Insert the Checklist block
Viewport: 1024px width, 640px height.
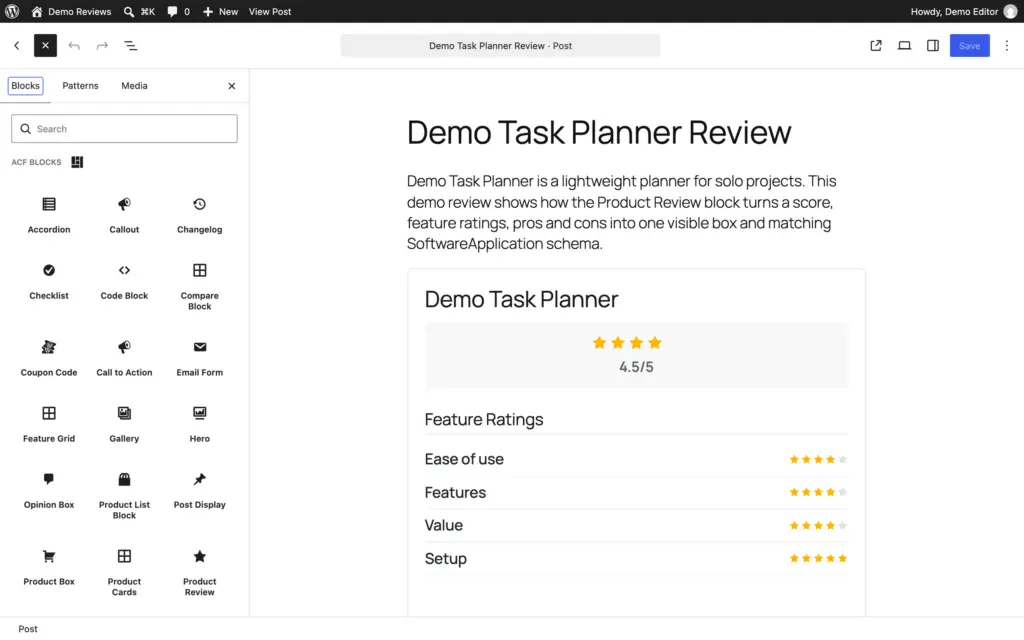[49, 281]
